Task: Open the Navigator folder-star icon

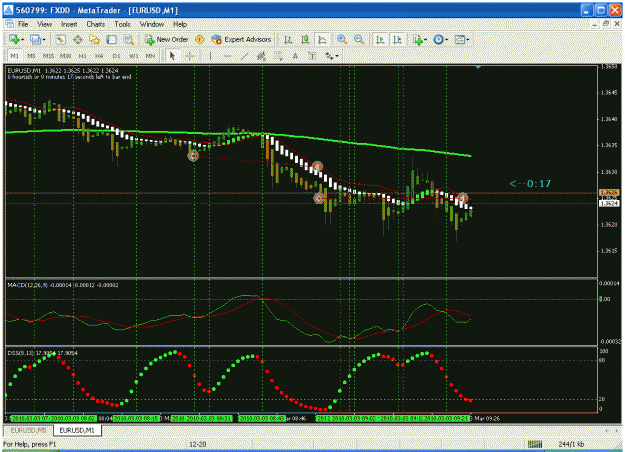Action: point(94,39)
